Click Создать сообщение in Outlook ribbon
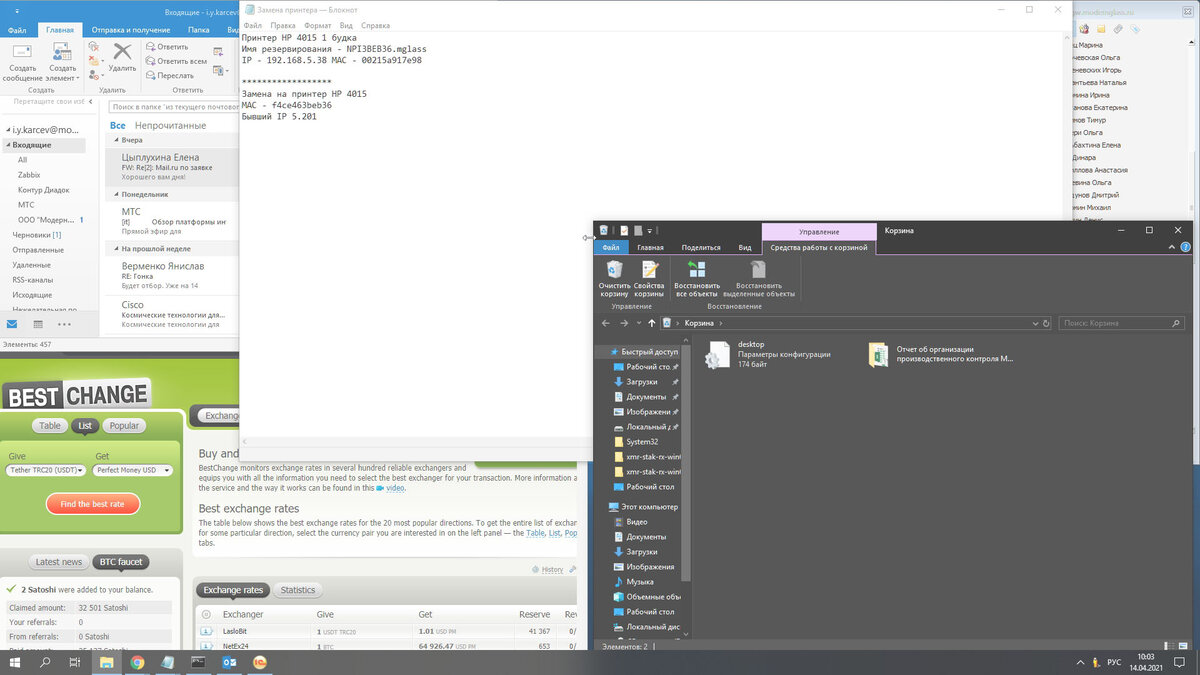Image resolution: width=1200 pixels, height=675 pixels. click(22, 61)
